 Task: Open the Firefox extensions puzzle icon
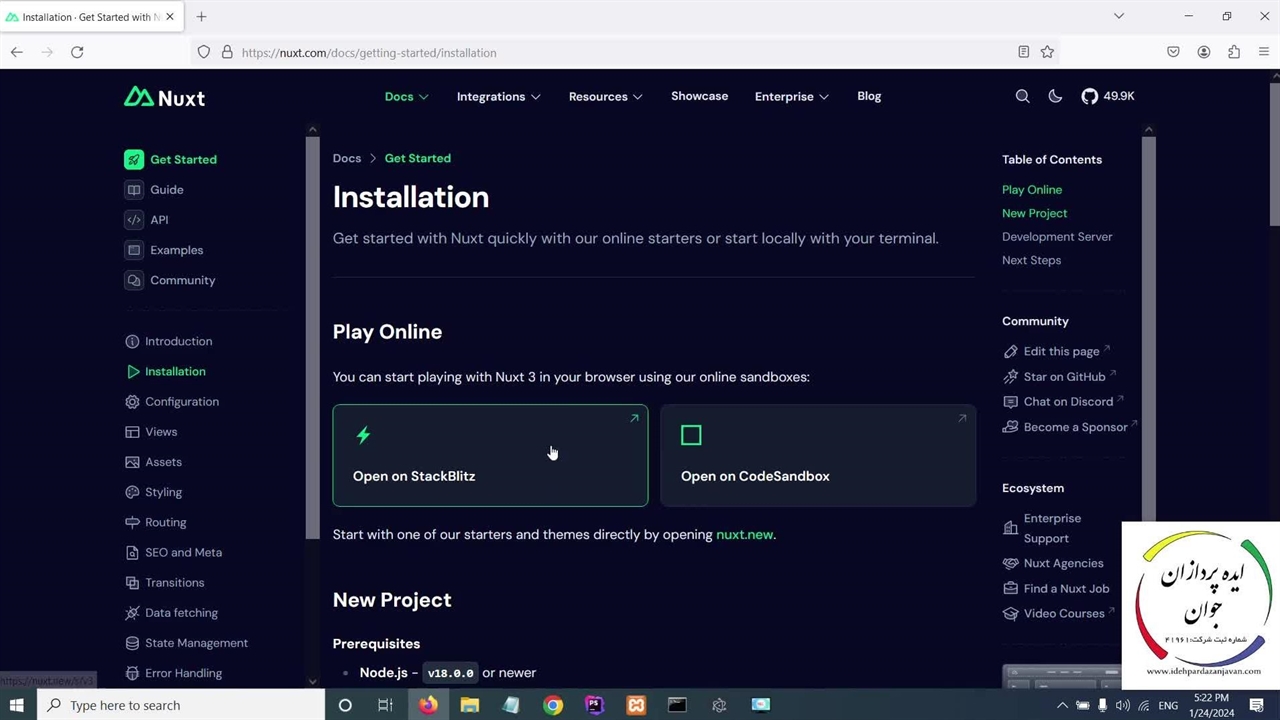[1234, 52]
